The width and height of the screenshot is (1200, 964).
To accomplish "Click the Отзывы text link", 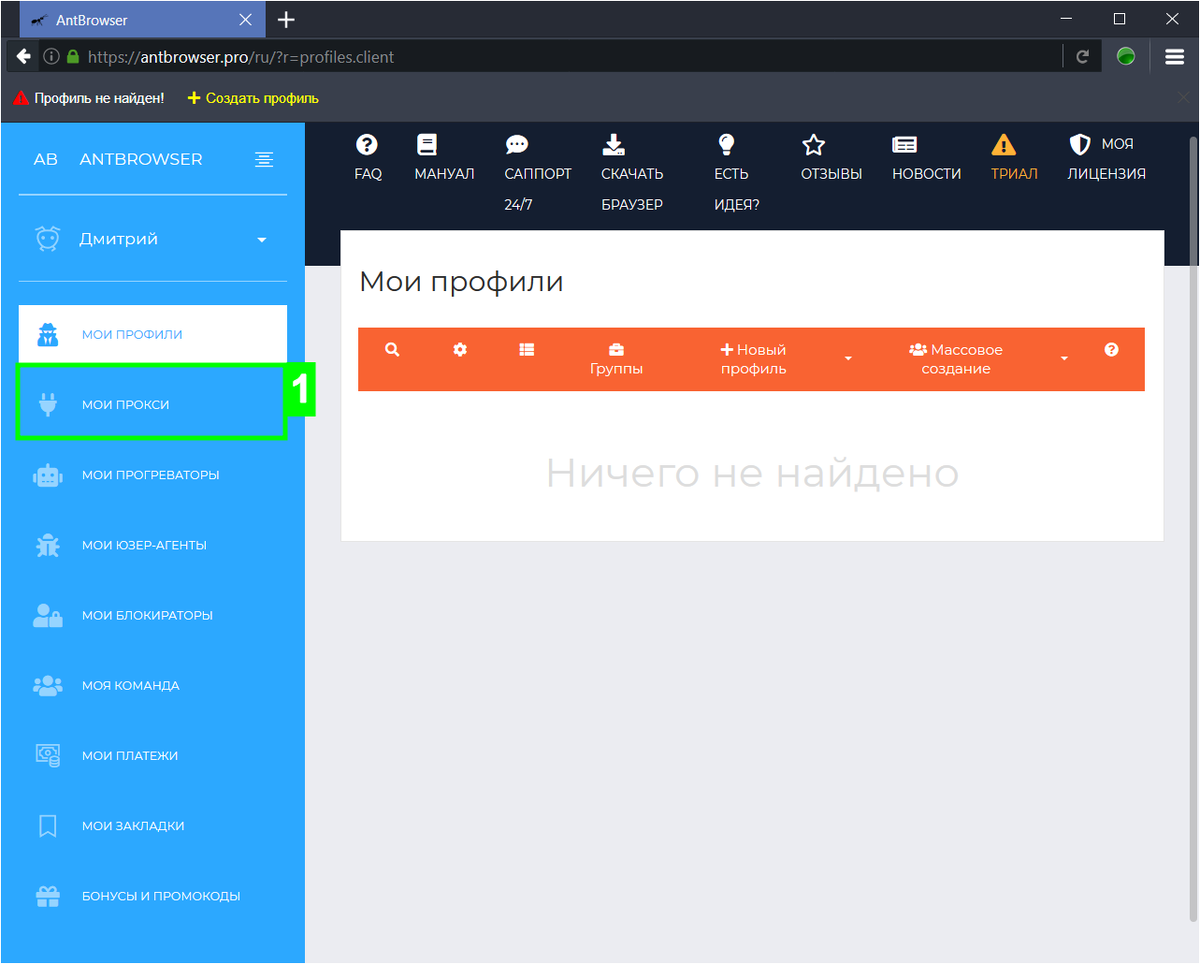I will (x=831, y=173).
